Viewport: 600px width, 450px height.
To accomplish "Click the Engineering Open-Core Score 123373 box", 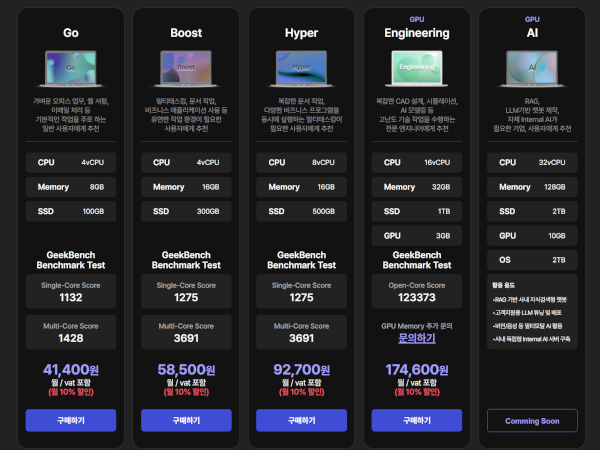I will tap(416, 291).
